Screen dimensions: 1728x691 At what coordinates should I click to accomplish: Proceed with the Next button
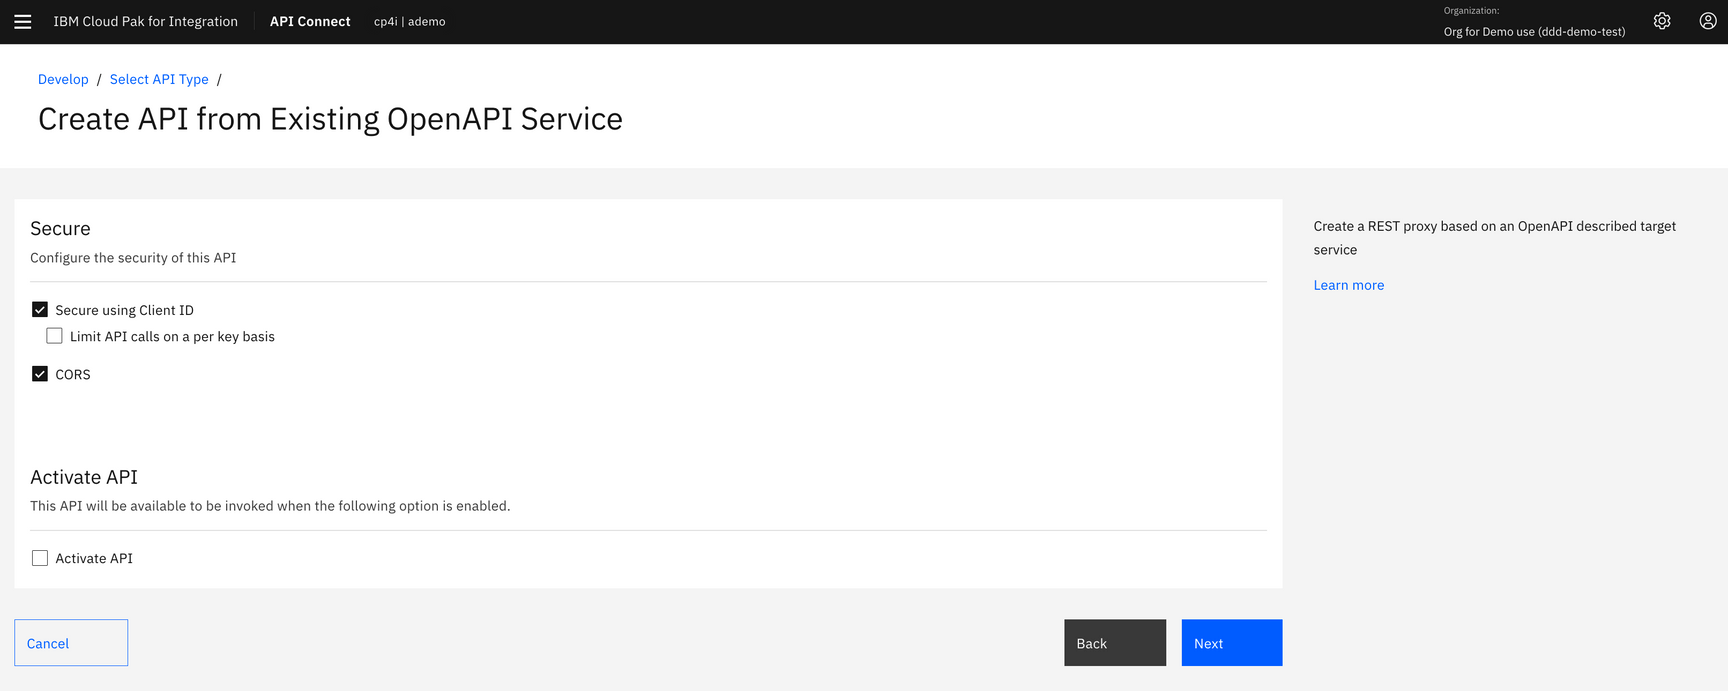coord(1231,642)
